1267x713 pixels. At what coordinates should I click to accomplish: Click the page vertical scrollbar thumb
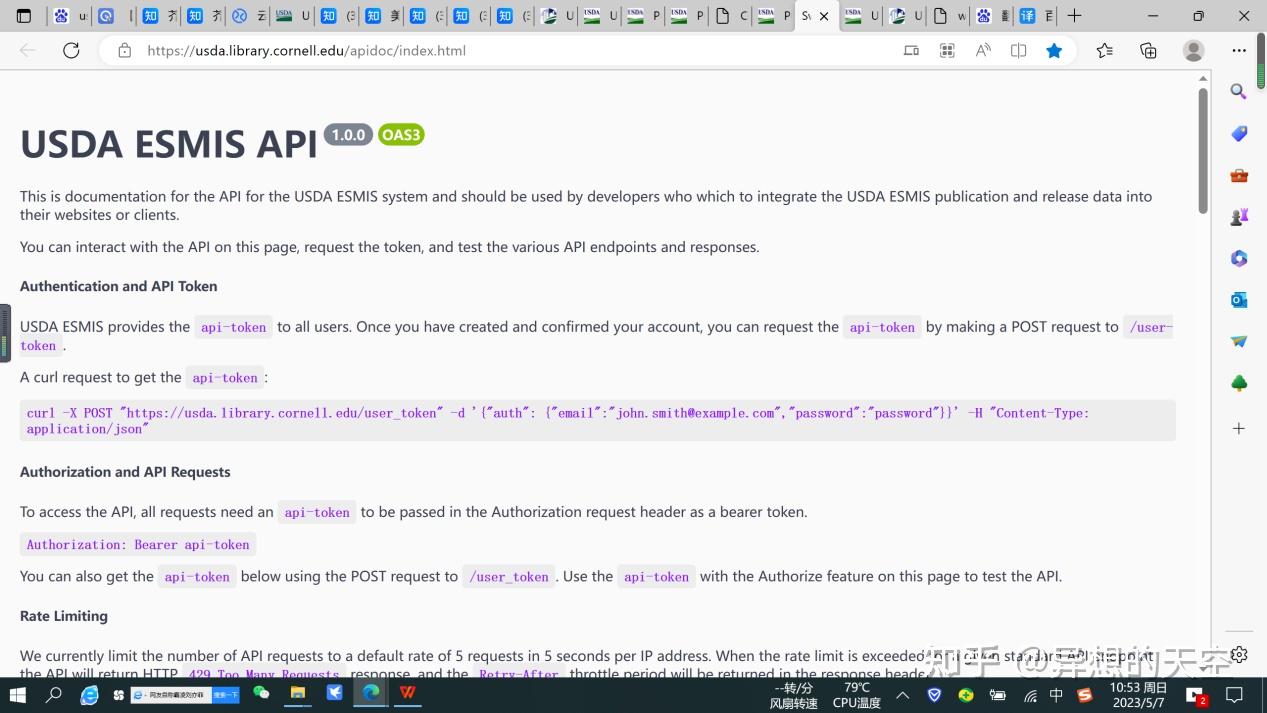pyautogui.click(x=1203, y=151)
